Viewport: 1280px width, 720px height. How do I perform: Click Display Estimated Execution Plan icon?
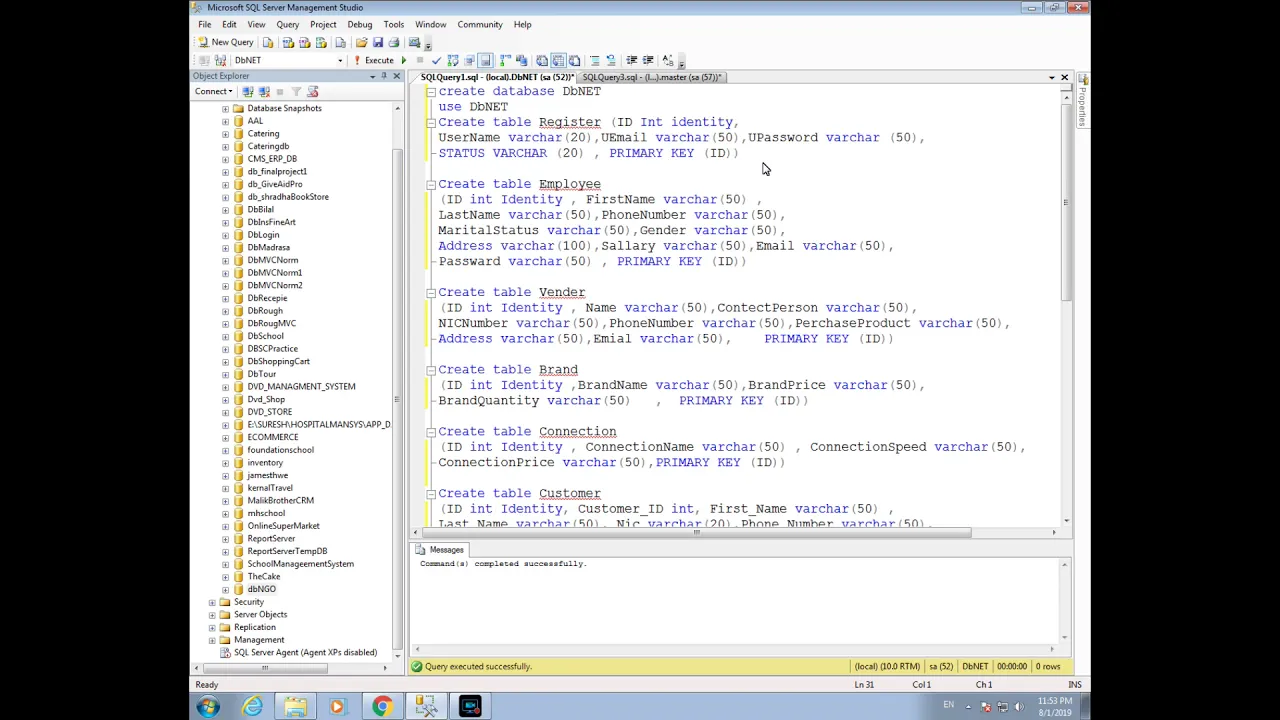pyautogui.click(x=453, y=60)
